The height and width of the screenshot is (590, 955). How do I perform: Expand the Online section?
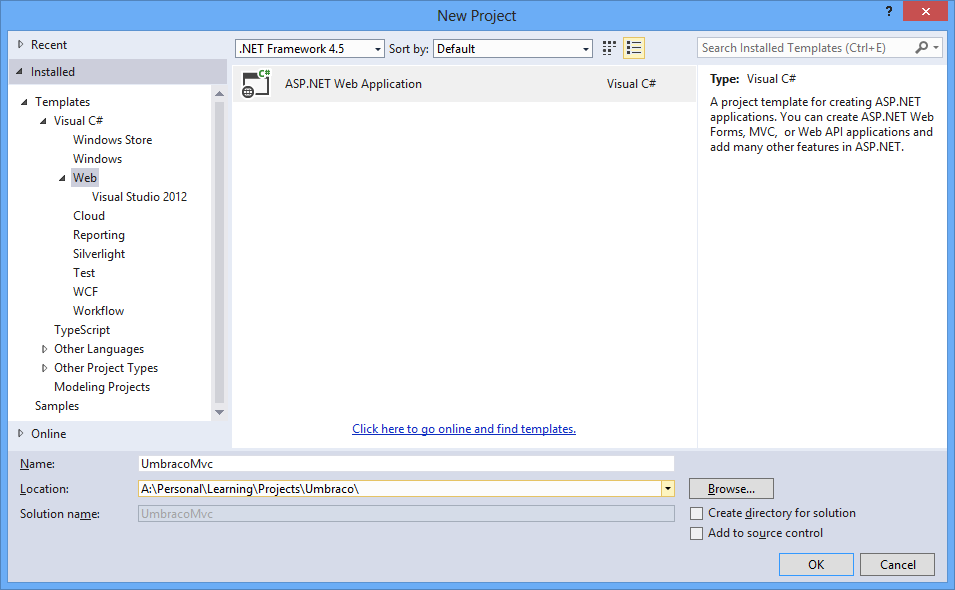pos(22,433)
